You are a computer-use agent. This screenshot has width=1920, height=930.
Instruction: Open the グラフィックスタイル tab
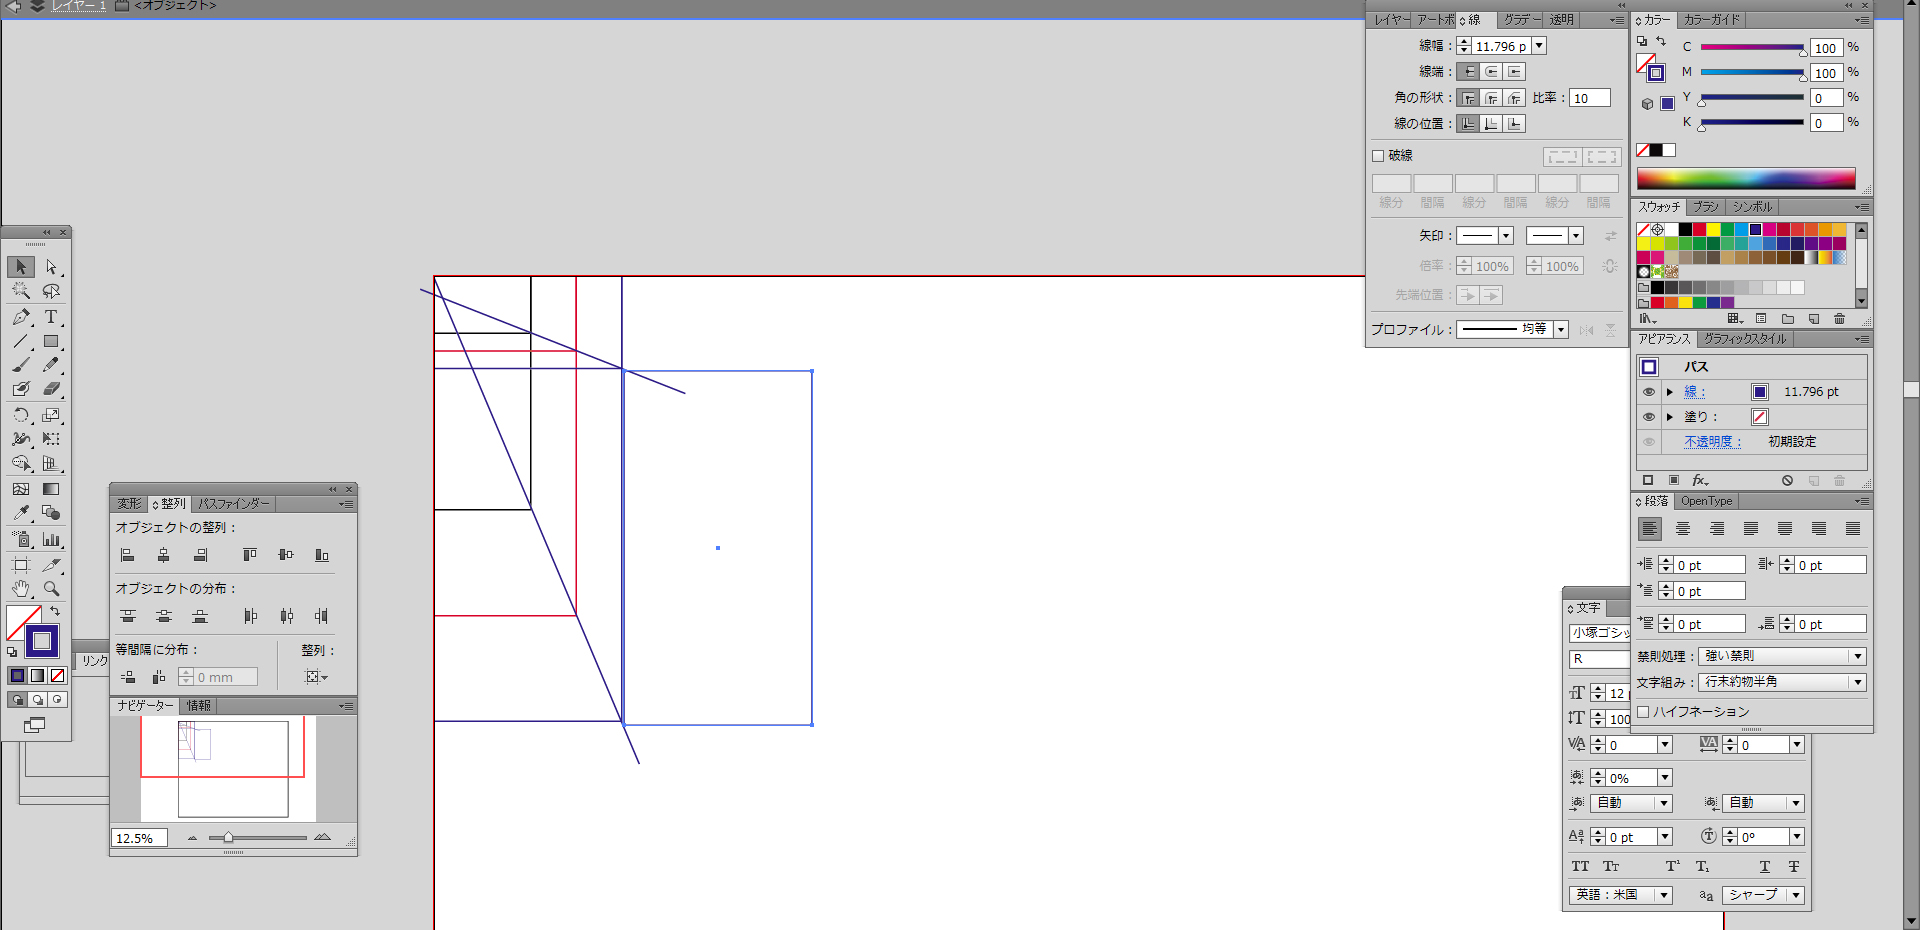click(x=1745, y=339)
